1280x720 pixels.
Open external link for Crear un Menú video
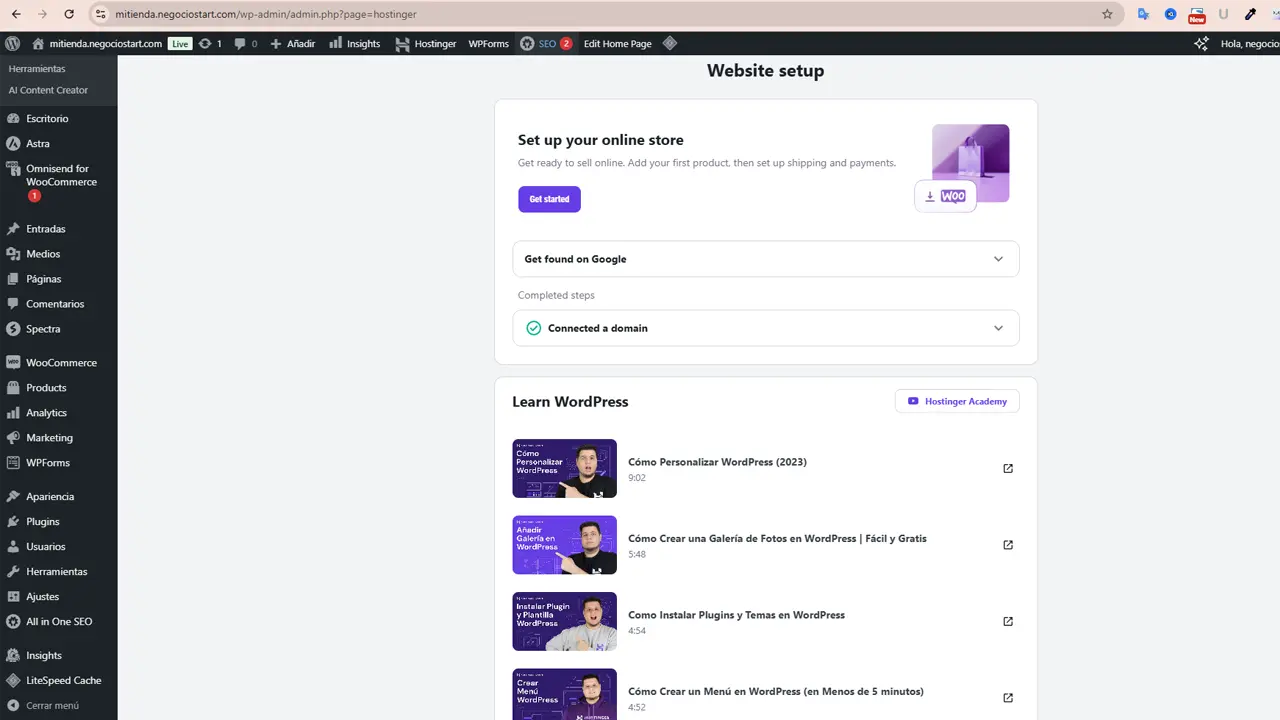click(x=1008, y=698)
